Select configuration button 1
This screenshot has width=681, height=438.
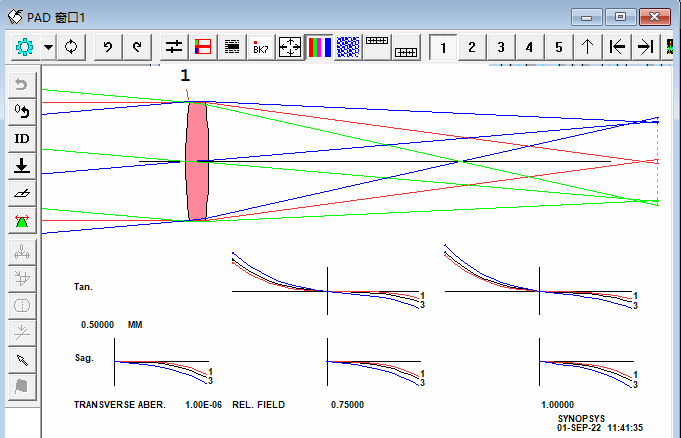click(443, 47)
